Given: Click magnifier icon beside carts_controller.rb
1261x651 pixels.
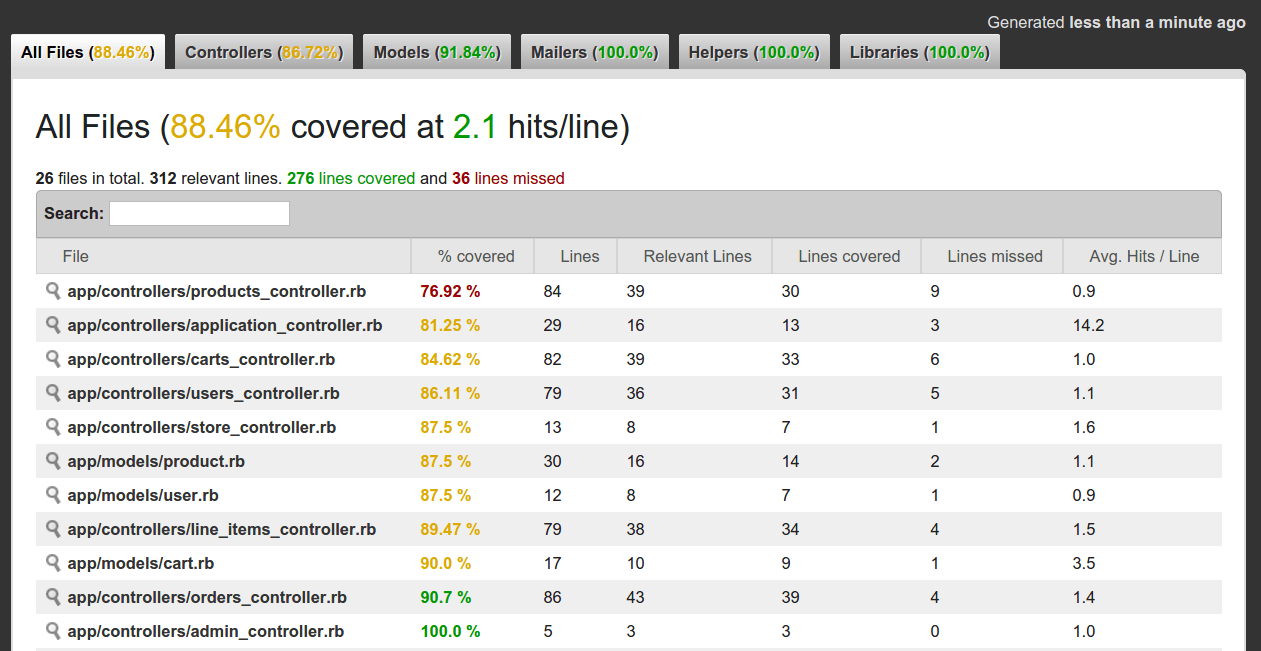Looking at the screenshot, I should [53, 359].
